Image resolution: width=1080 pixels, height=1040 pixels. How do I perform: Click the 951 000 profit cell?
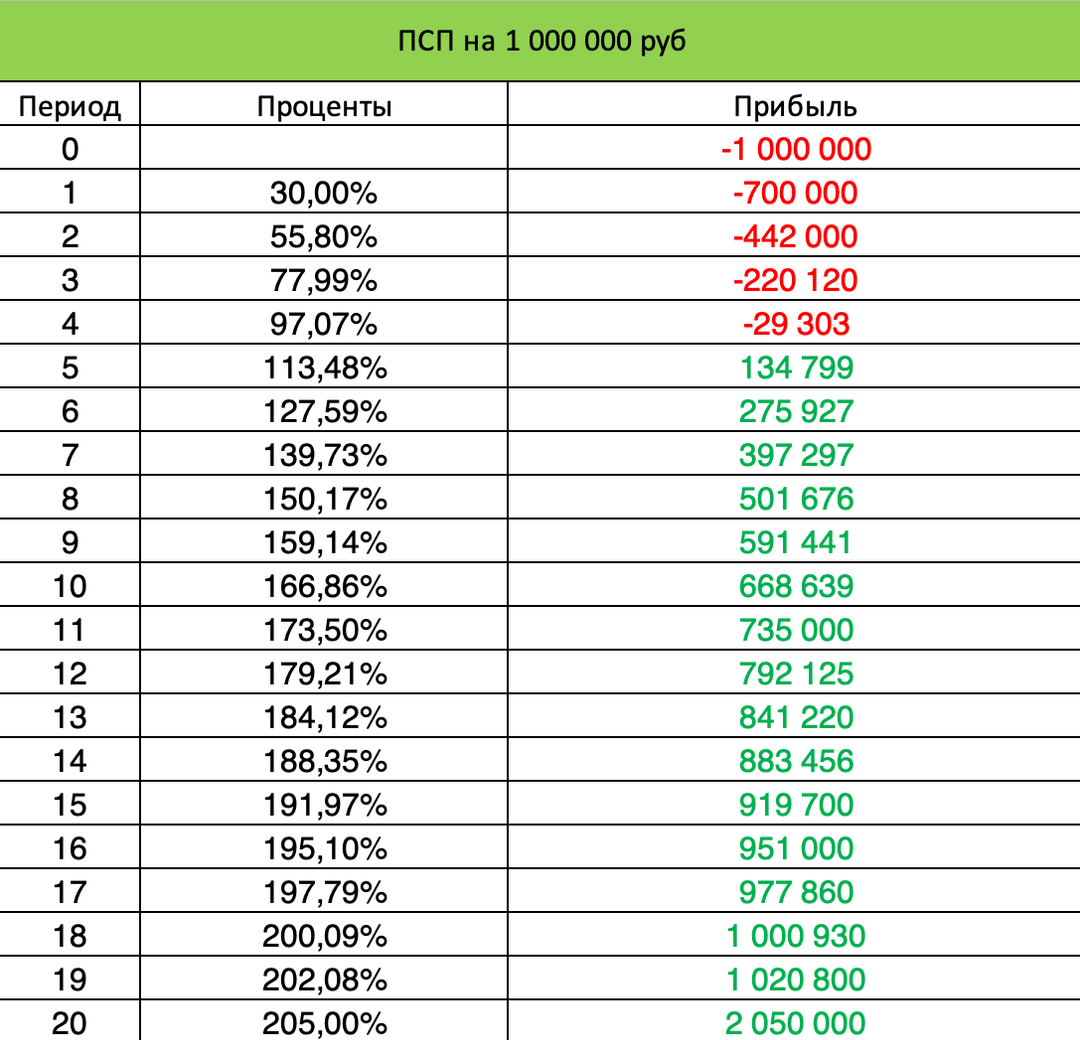pos(795,849)
